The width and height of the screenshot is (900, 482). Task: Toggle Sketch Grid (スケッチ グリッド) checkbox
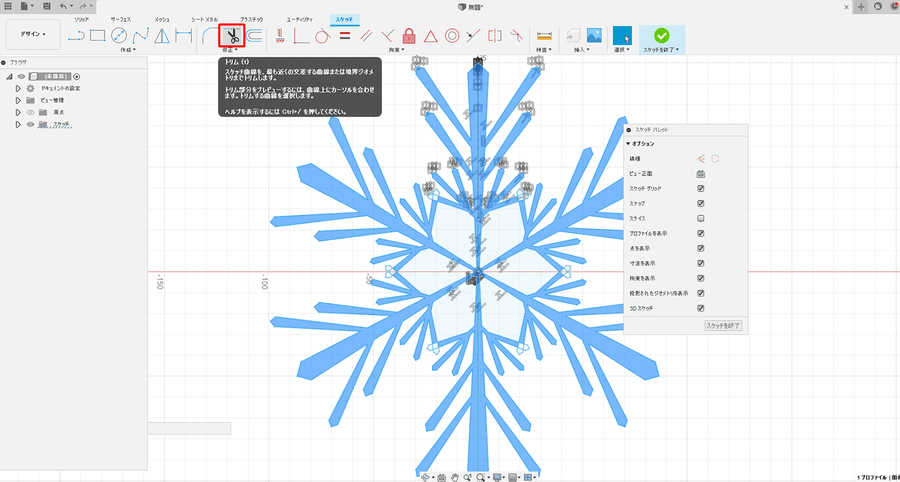701,189
